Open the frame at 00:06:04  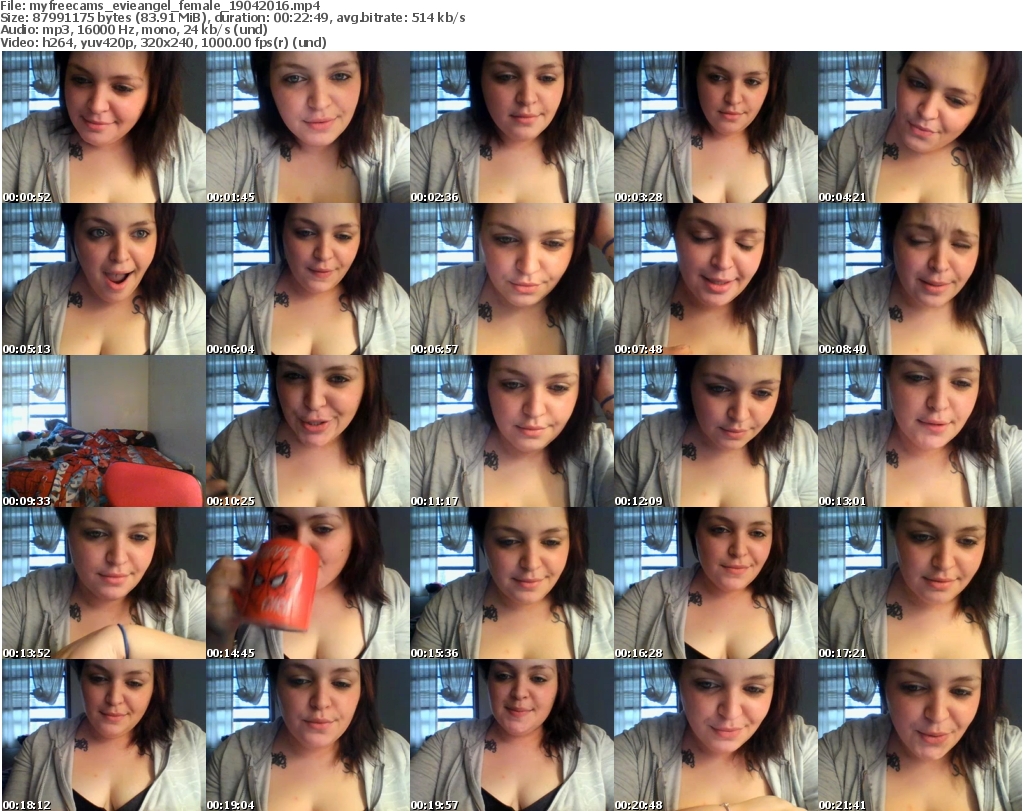pyautogui.click(x=308, y=279)
